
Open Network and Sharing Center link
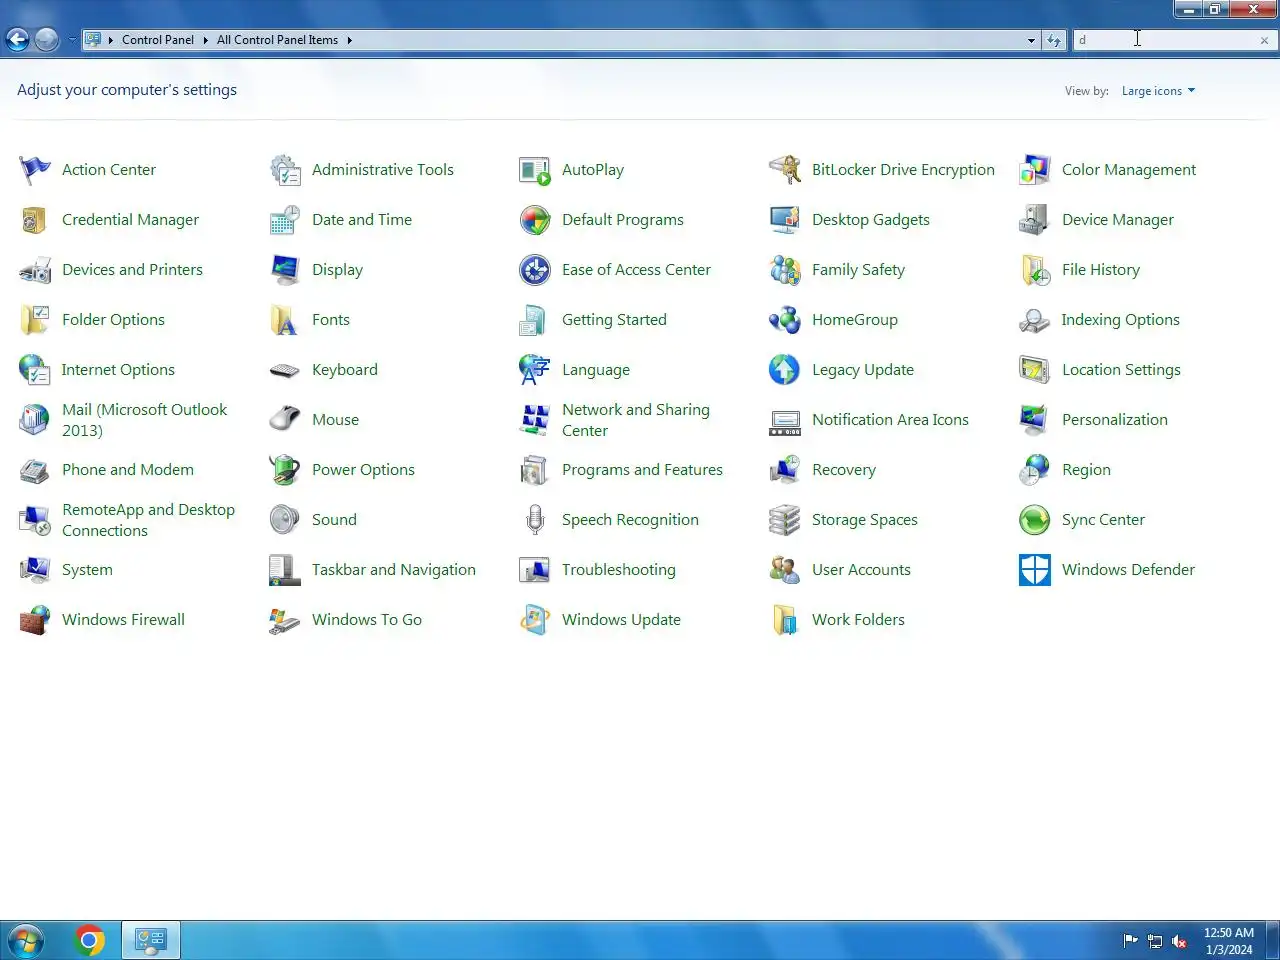[x=636, y=420]
